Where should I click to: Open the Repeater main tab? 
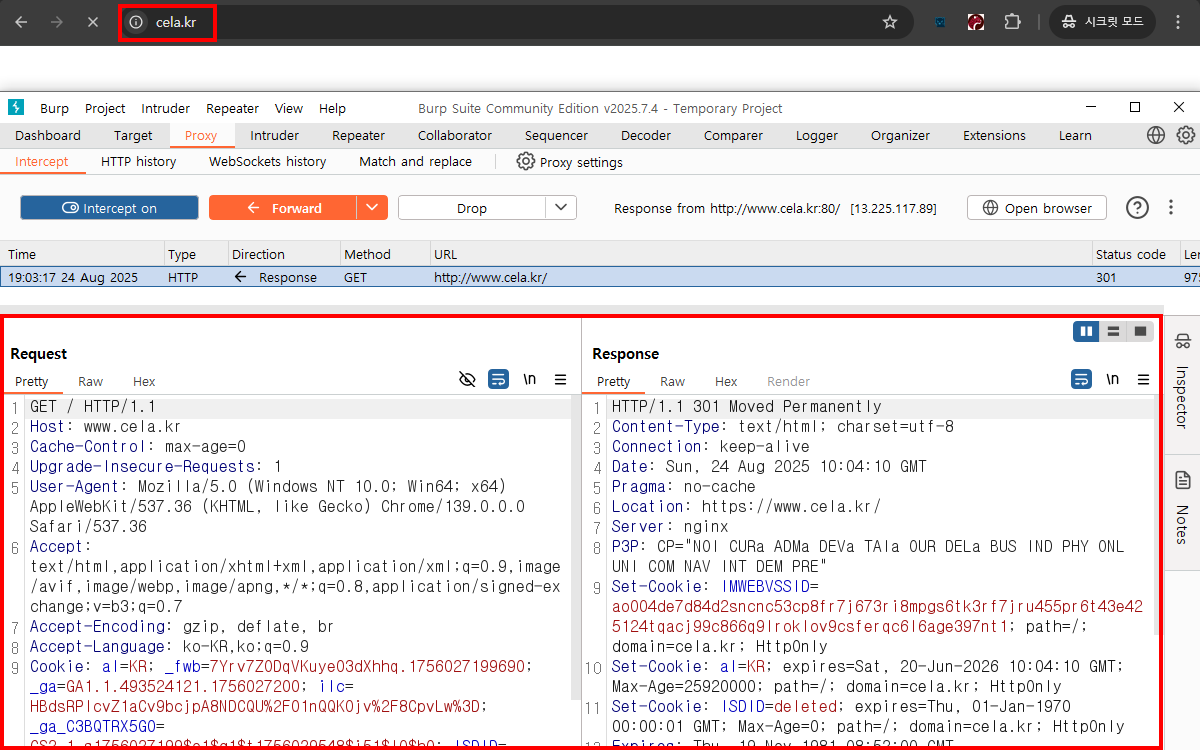(358, 135)
